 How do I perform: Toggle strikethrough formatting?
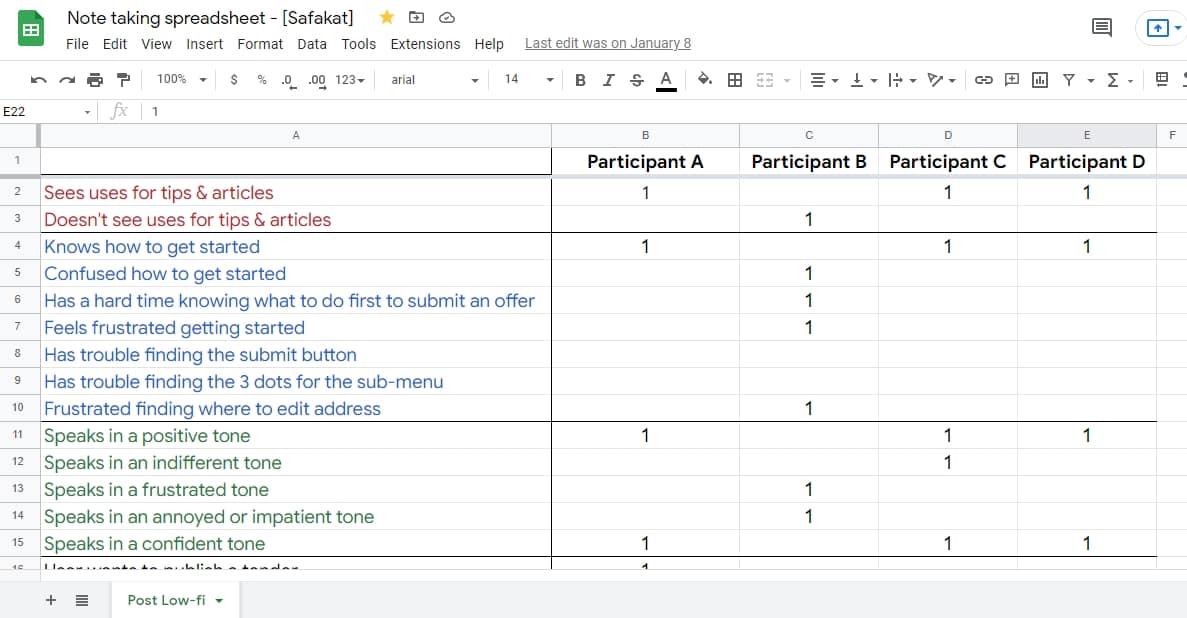pos(637,80)
